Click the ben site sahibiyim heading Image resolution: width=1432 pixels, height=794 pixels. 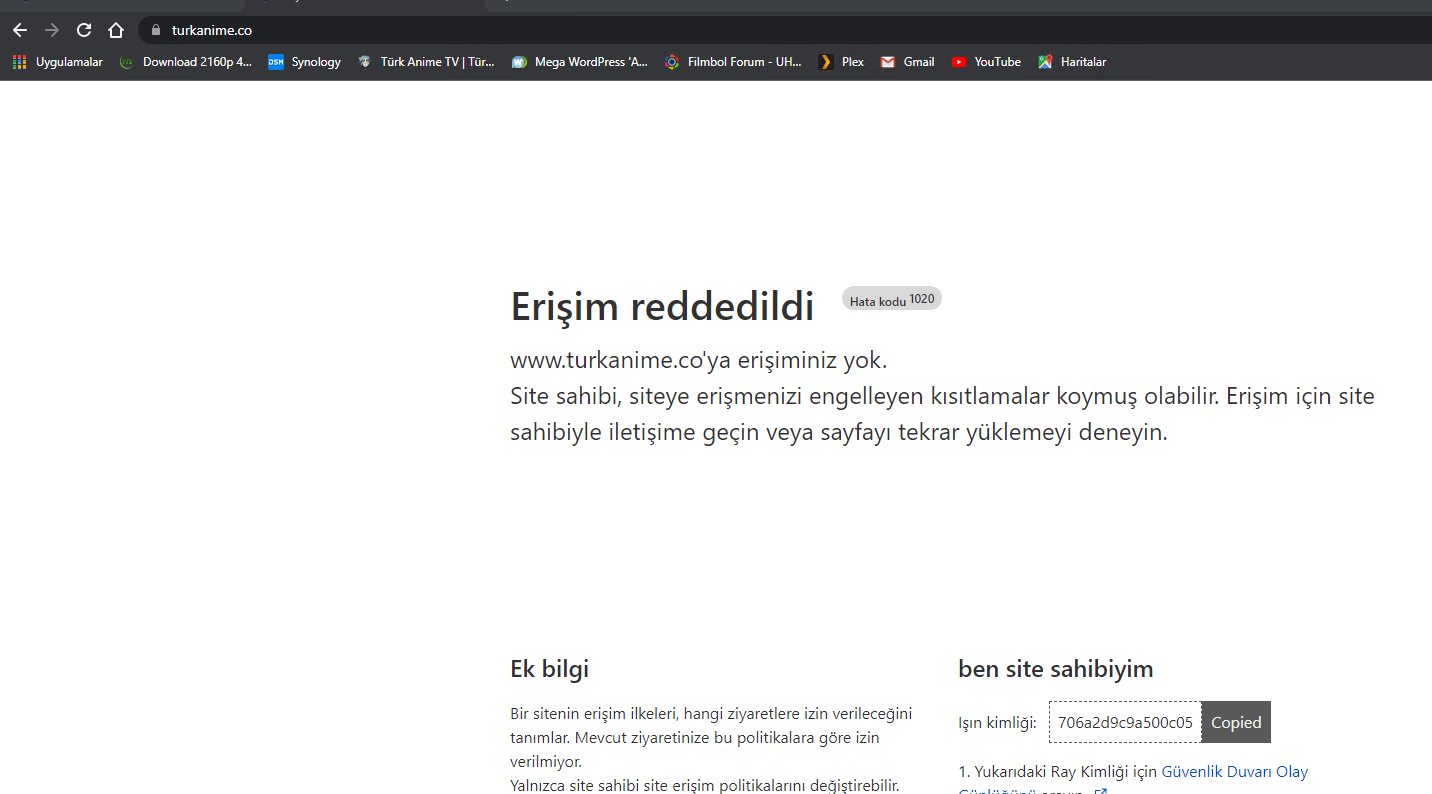click(1055, 669)
